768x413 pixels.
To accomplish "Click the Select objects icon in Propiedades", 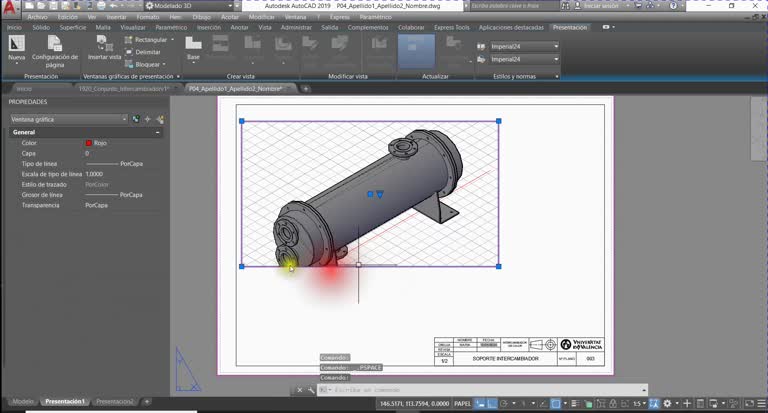I will pyautogui.click(x=148, y=119).
